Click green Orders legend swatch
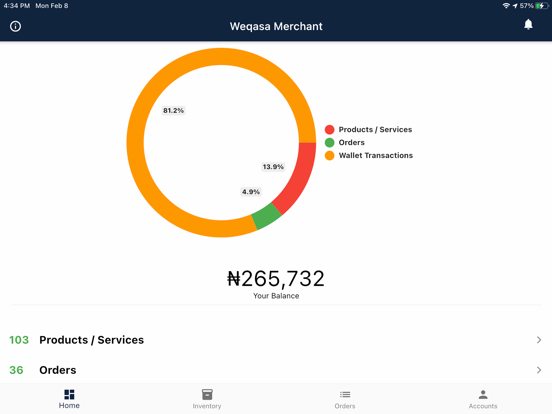Screen dimensions: 552x414 coord(330,143)
